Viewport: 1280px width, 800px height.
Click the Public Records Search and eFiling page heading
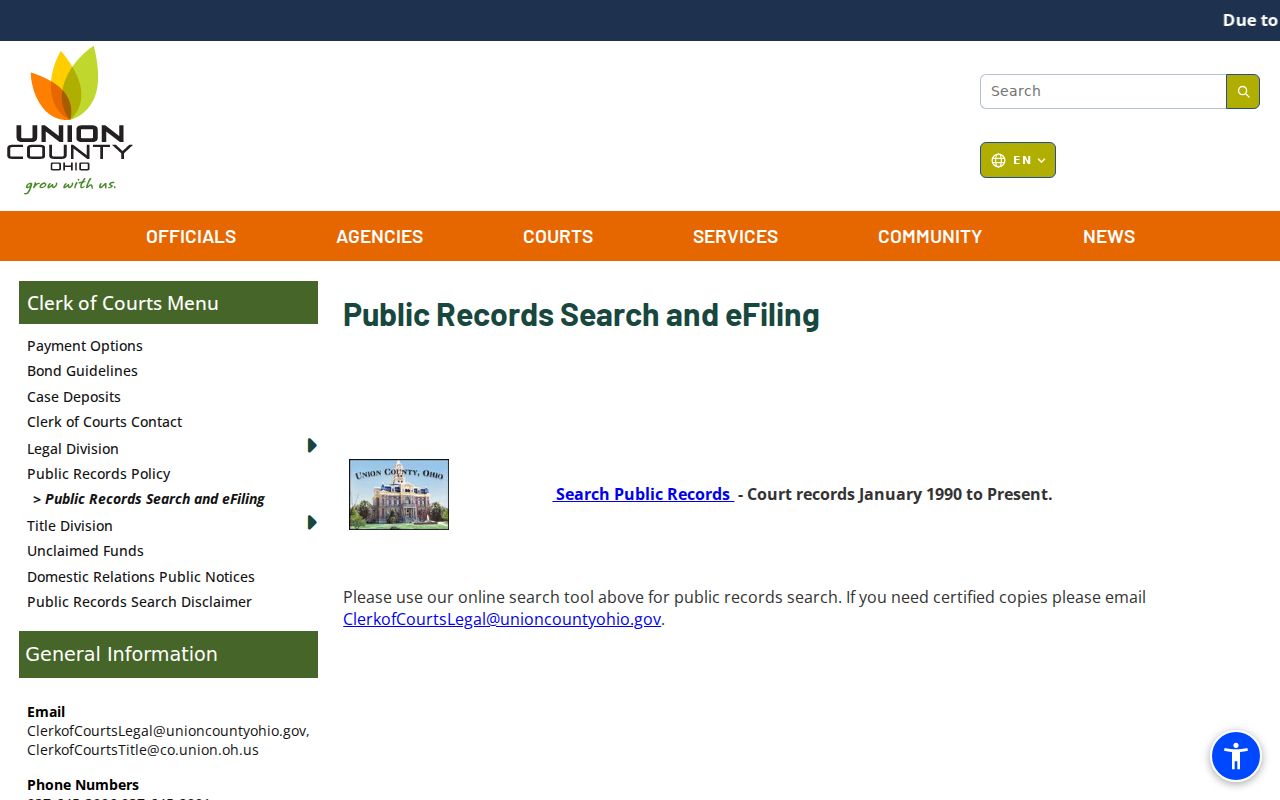click(581, 315)
